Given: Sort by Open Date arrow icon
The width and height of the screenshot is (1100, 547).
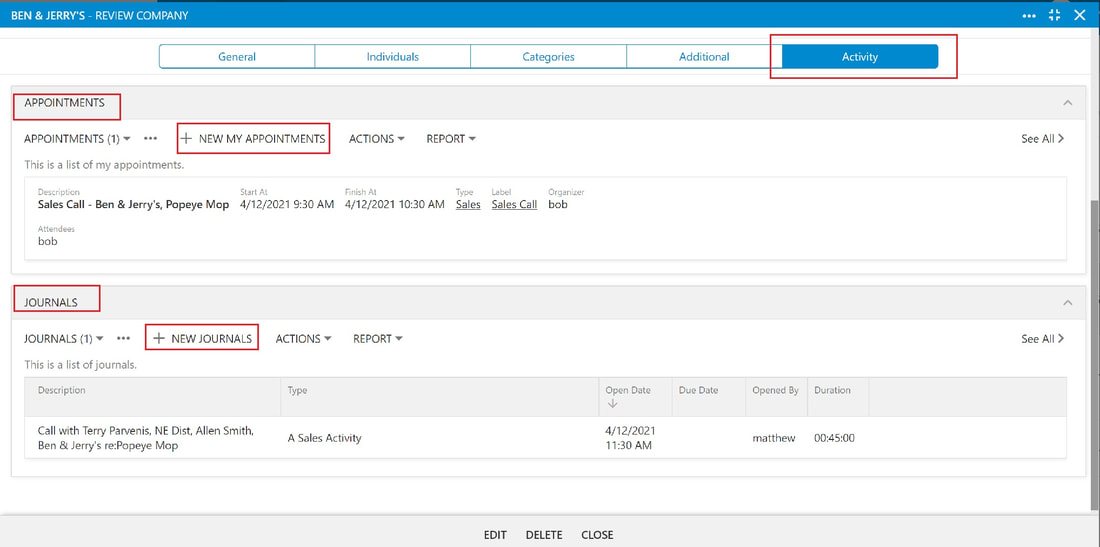Looking at the screenshot, I should point(612,403).
